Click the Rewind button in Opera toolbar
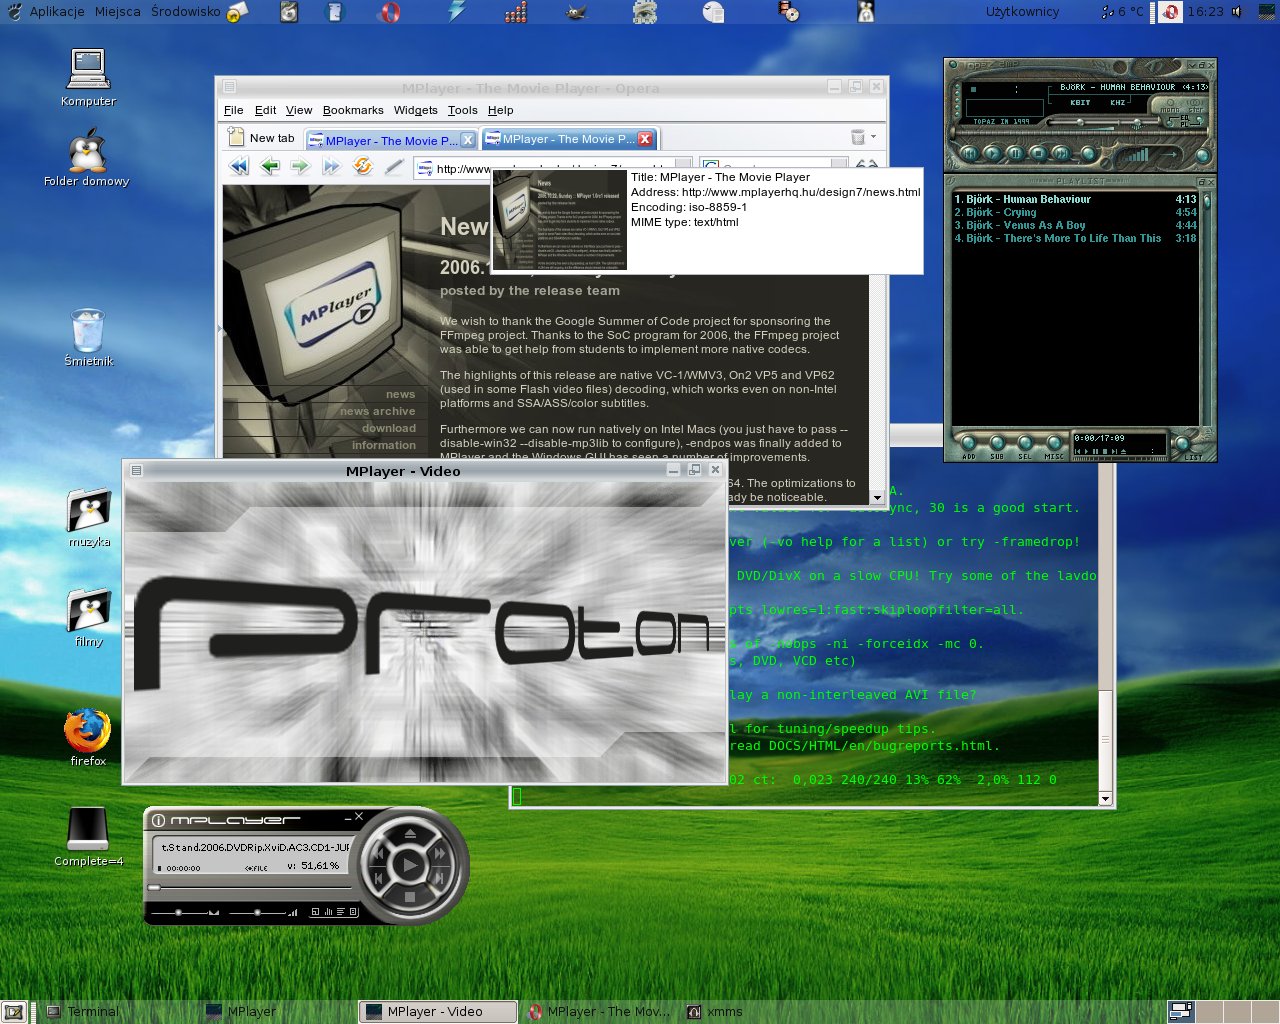This screenshot has height=1024, width=1280. point(239,167)
